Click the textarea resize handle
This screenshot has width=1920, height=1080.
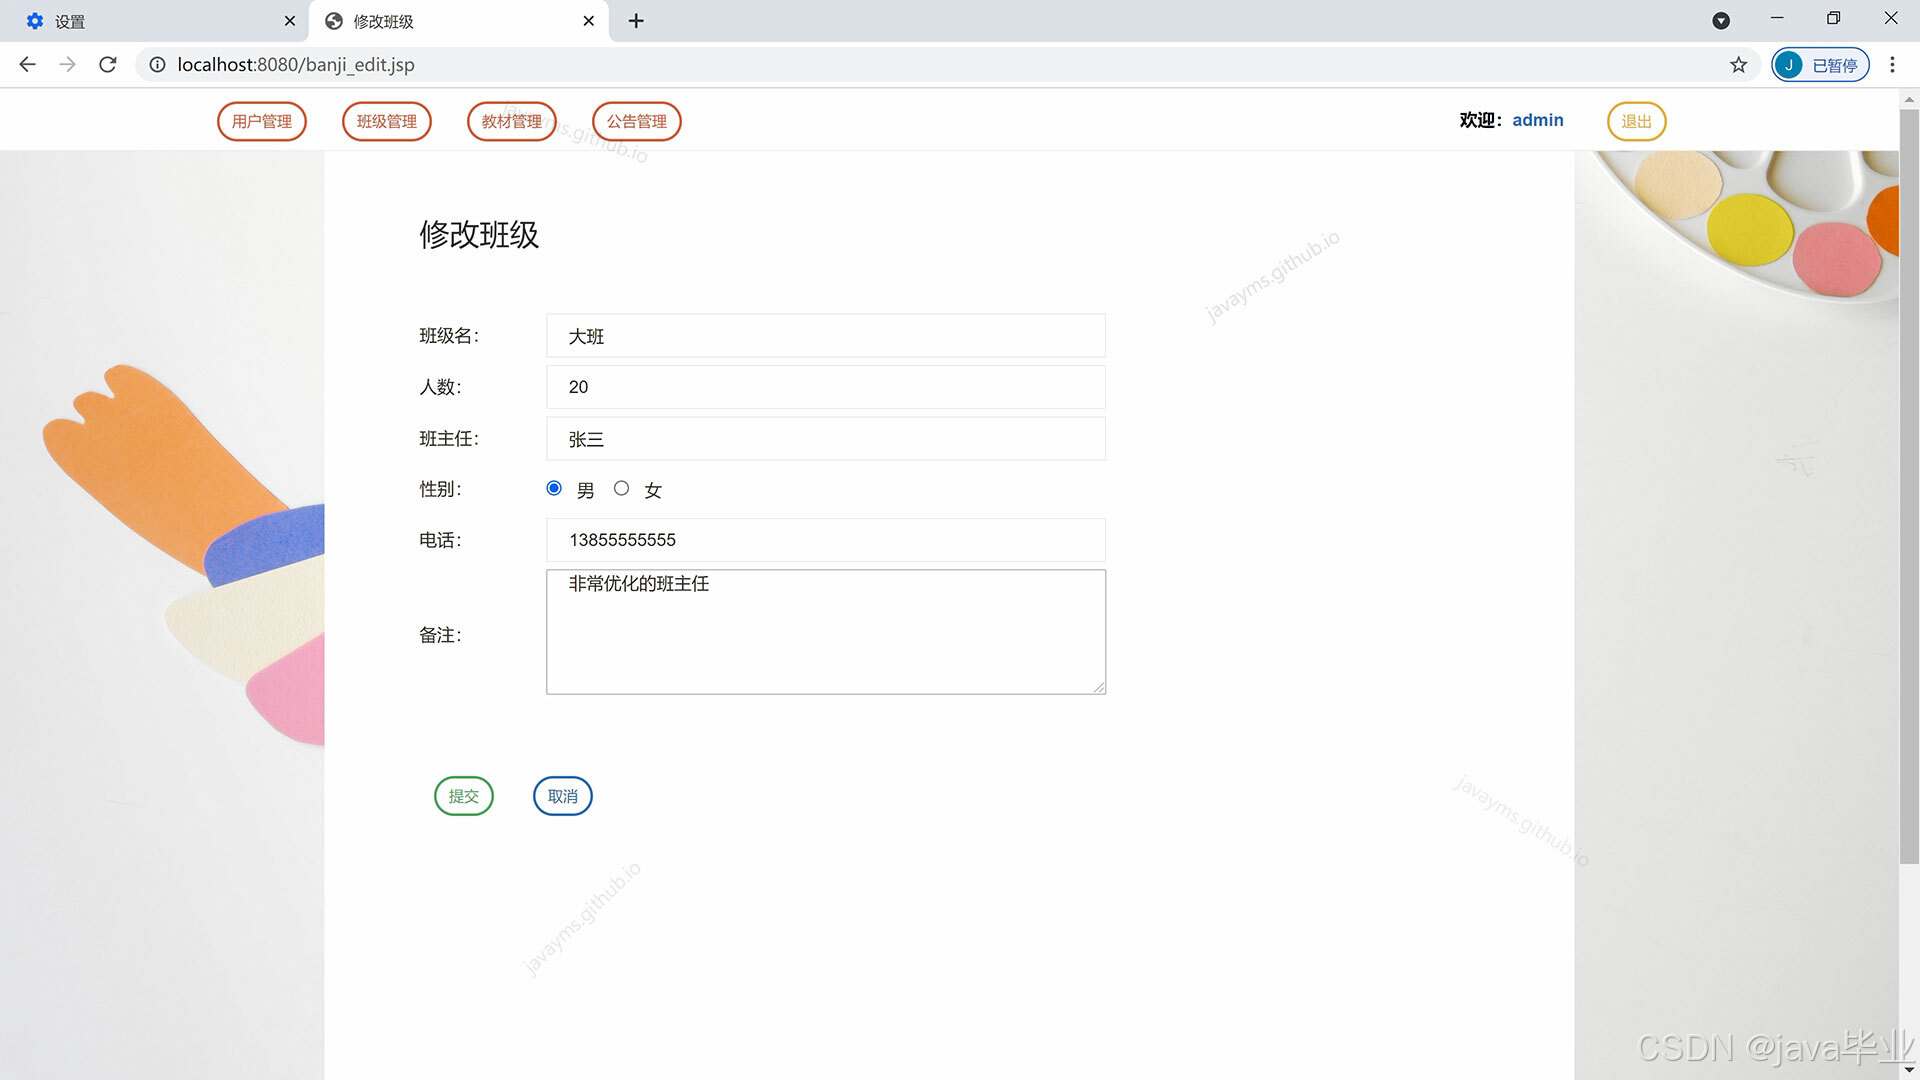[1099, 687]
